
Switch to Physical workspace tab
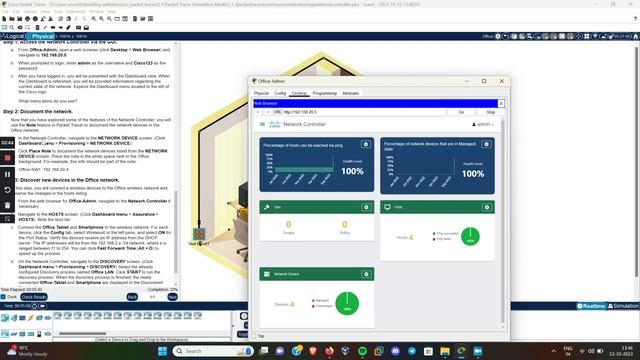click(40, 36)
